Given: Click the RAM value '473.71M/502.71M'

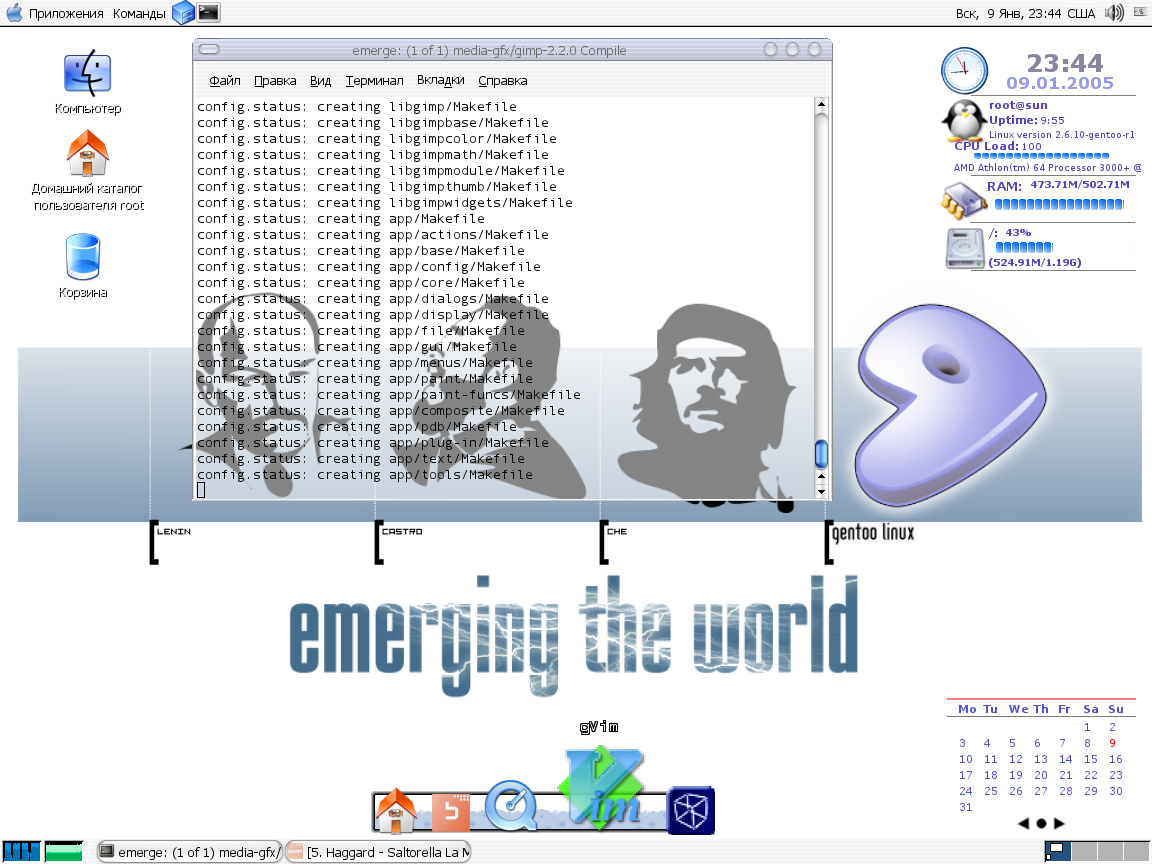Looking at the screenshot, I should 1080,184.
